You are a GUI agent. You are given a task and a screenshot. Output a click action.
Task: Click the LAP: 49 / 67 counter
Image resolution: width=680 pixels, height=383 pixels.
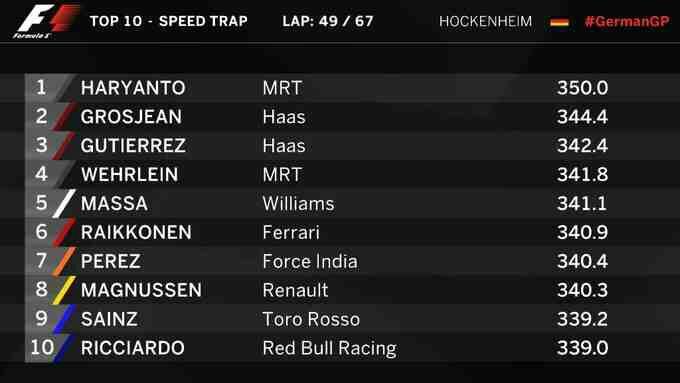point(328,21)
